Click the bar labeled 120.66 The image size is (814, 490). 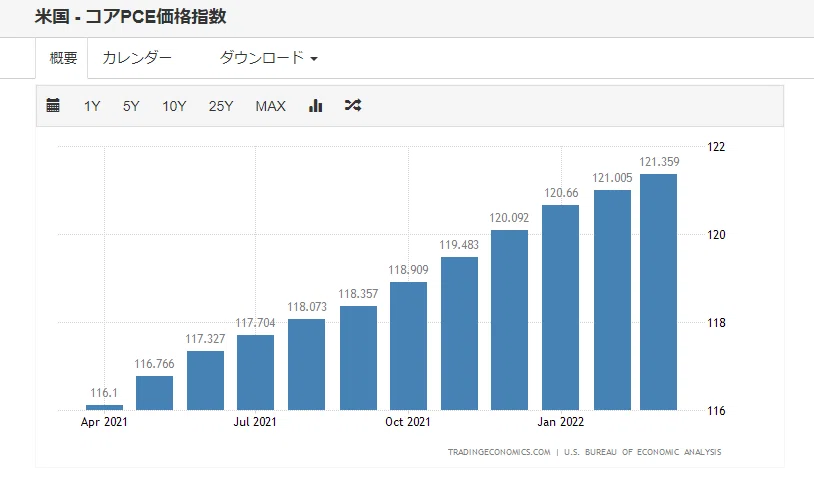pos(561,307)
